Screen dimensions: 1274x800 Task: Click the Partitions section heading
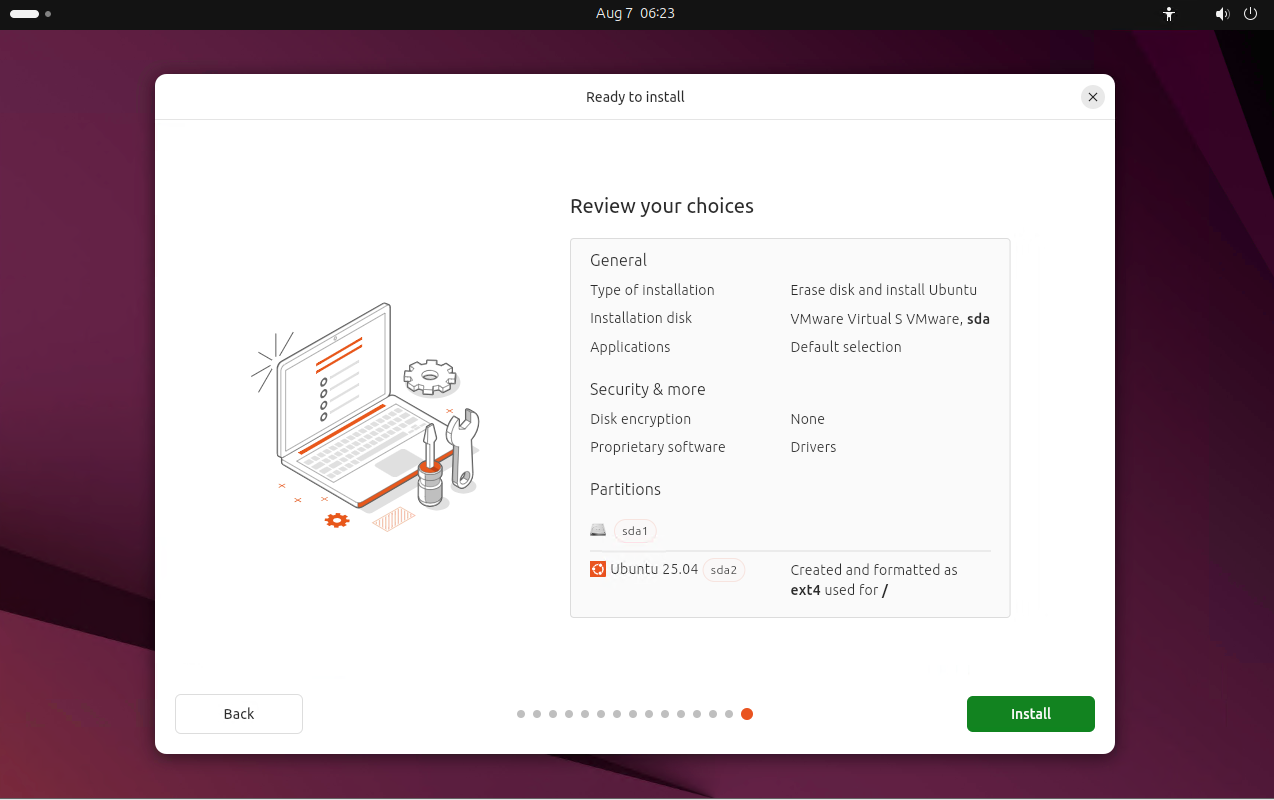coord(625,489)
